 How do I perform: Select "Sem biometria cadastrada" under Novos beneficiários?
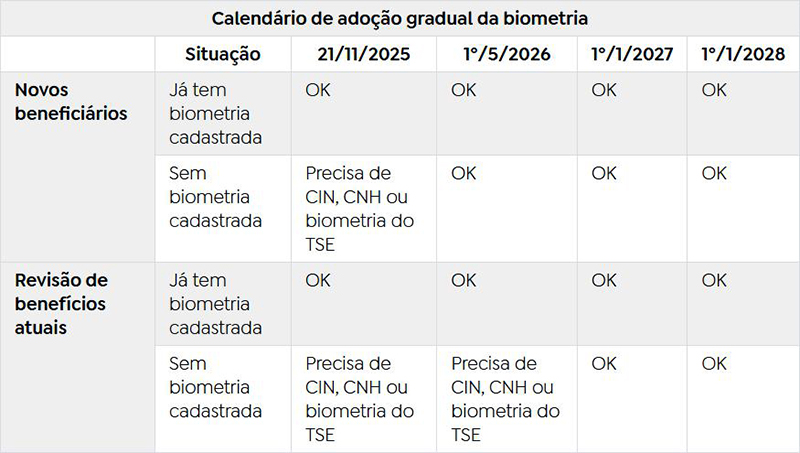coord(210,197)
